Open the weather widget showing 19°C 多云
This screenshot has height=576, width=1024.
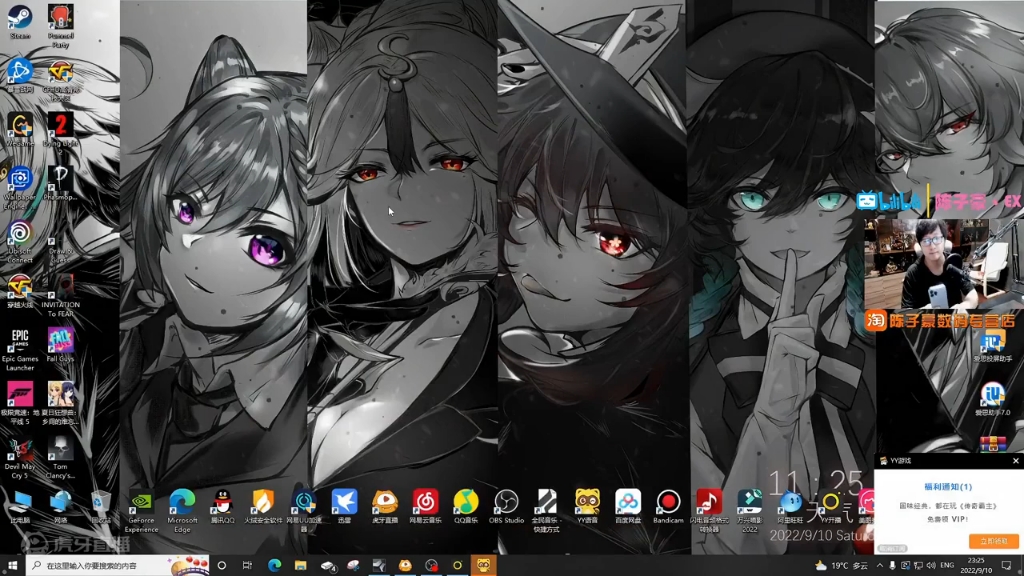coord(842,566)
